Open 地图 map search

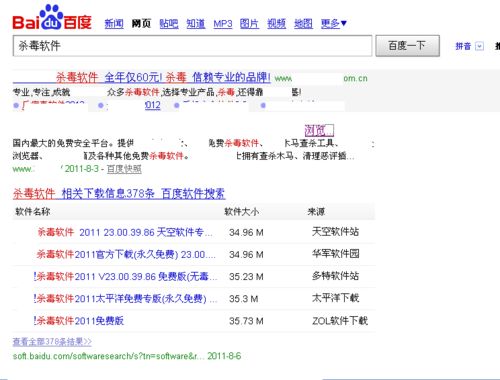tap(303, 24)
